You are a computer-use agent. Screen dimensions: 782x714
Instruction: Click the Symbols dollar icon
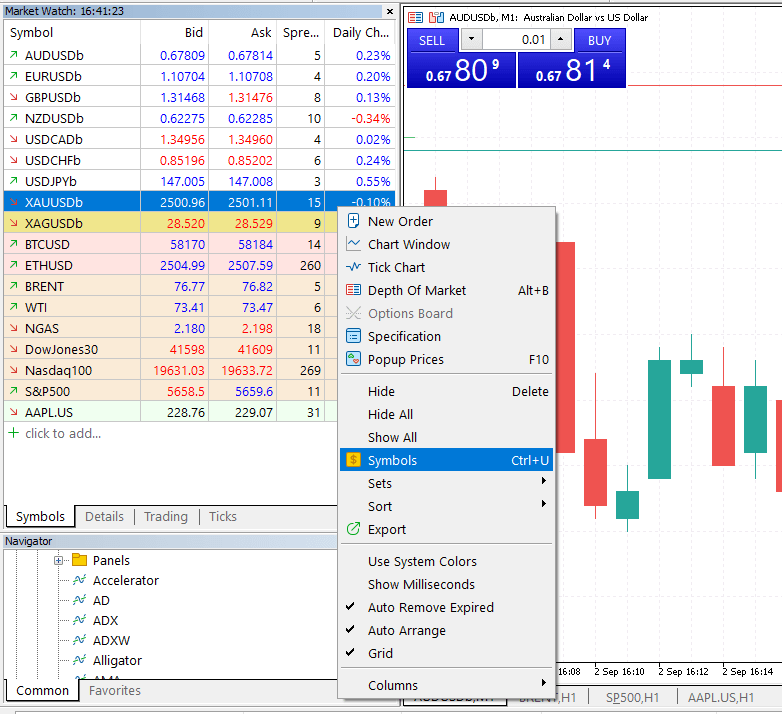(x=353, y=460)
